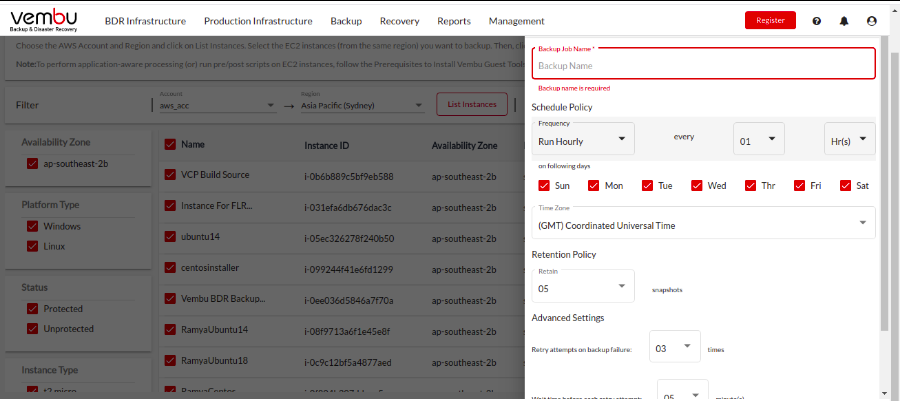Toggle the ap-southeast-2b zone filter checkbox
Screen dimensions: 900x401
[x=33, y=163]
